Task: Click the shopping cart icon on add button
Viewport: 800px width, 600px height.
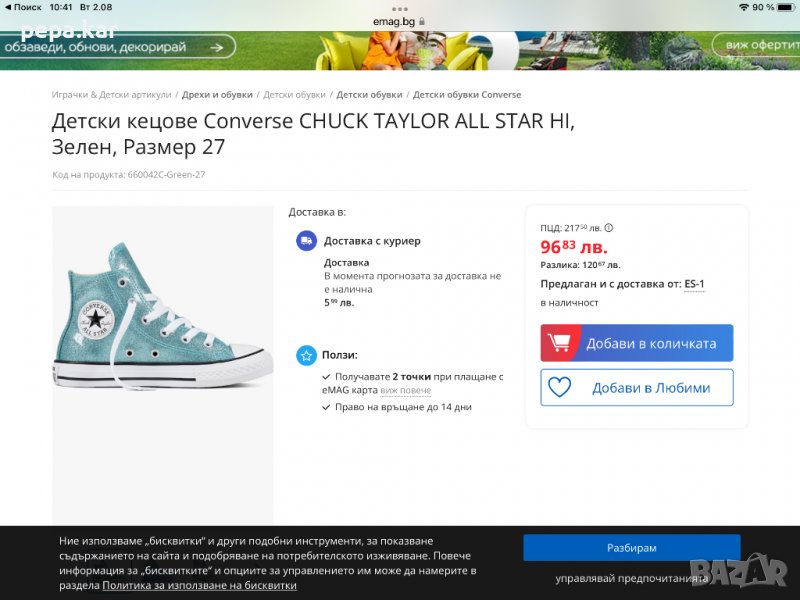Action: pos(558,343)
